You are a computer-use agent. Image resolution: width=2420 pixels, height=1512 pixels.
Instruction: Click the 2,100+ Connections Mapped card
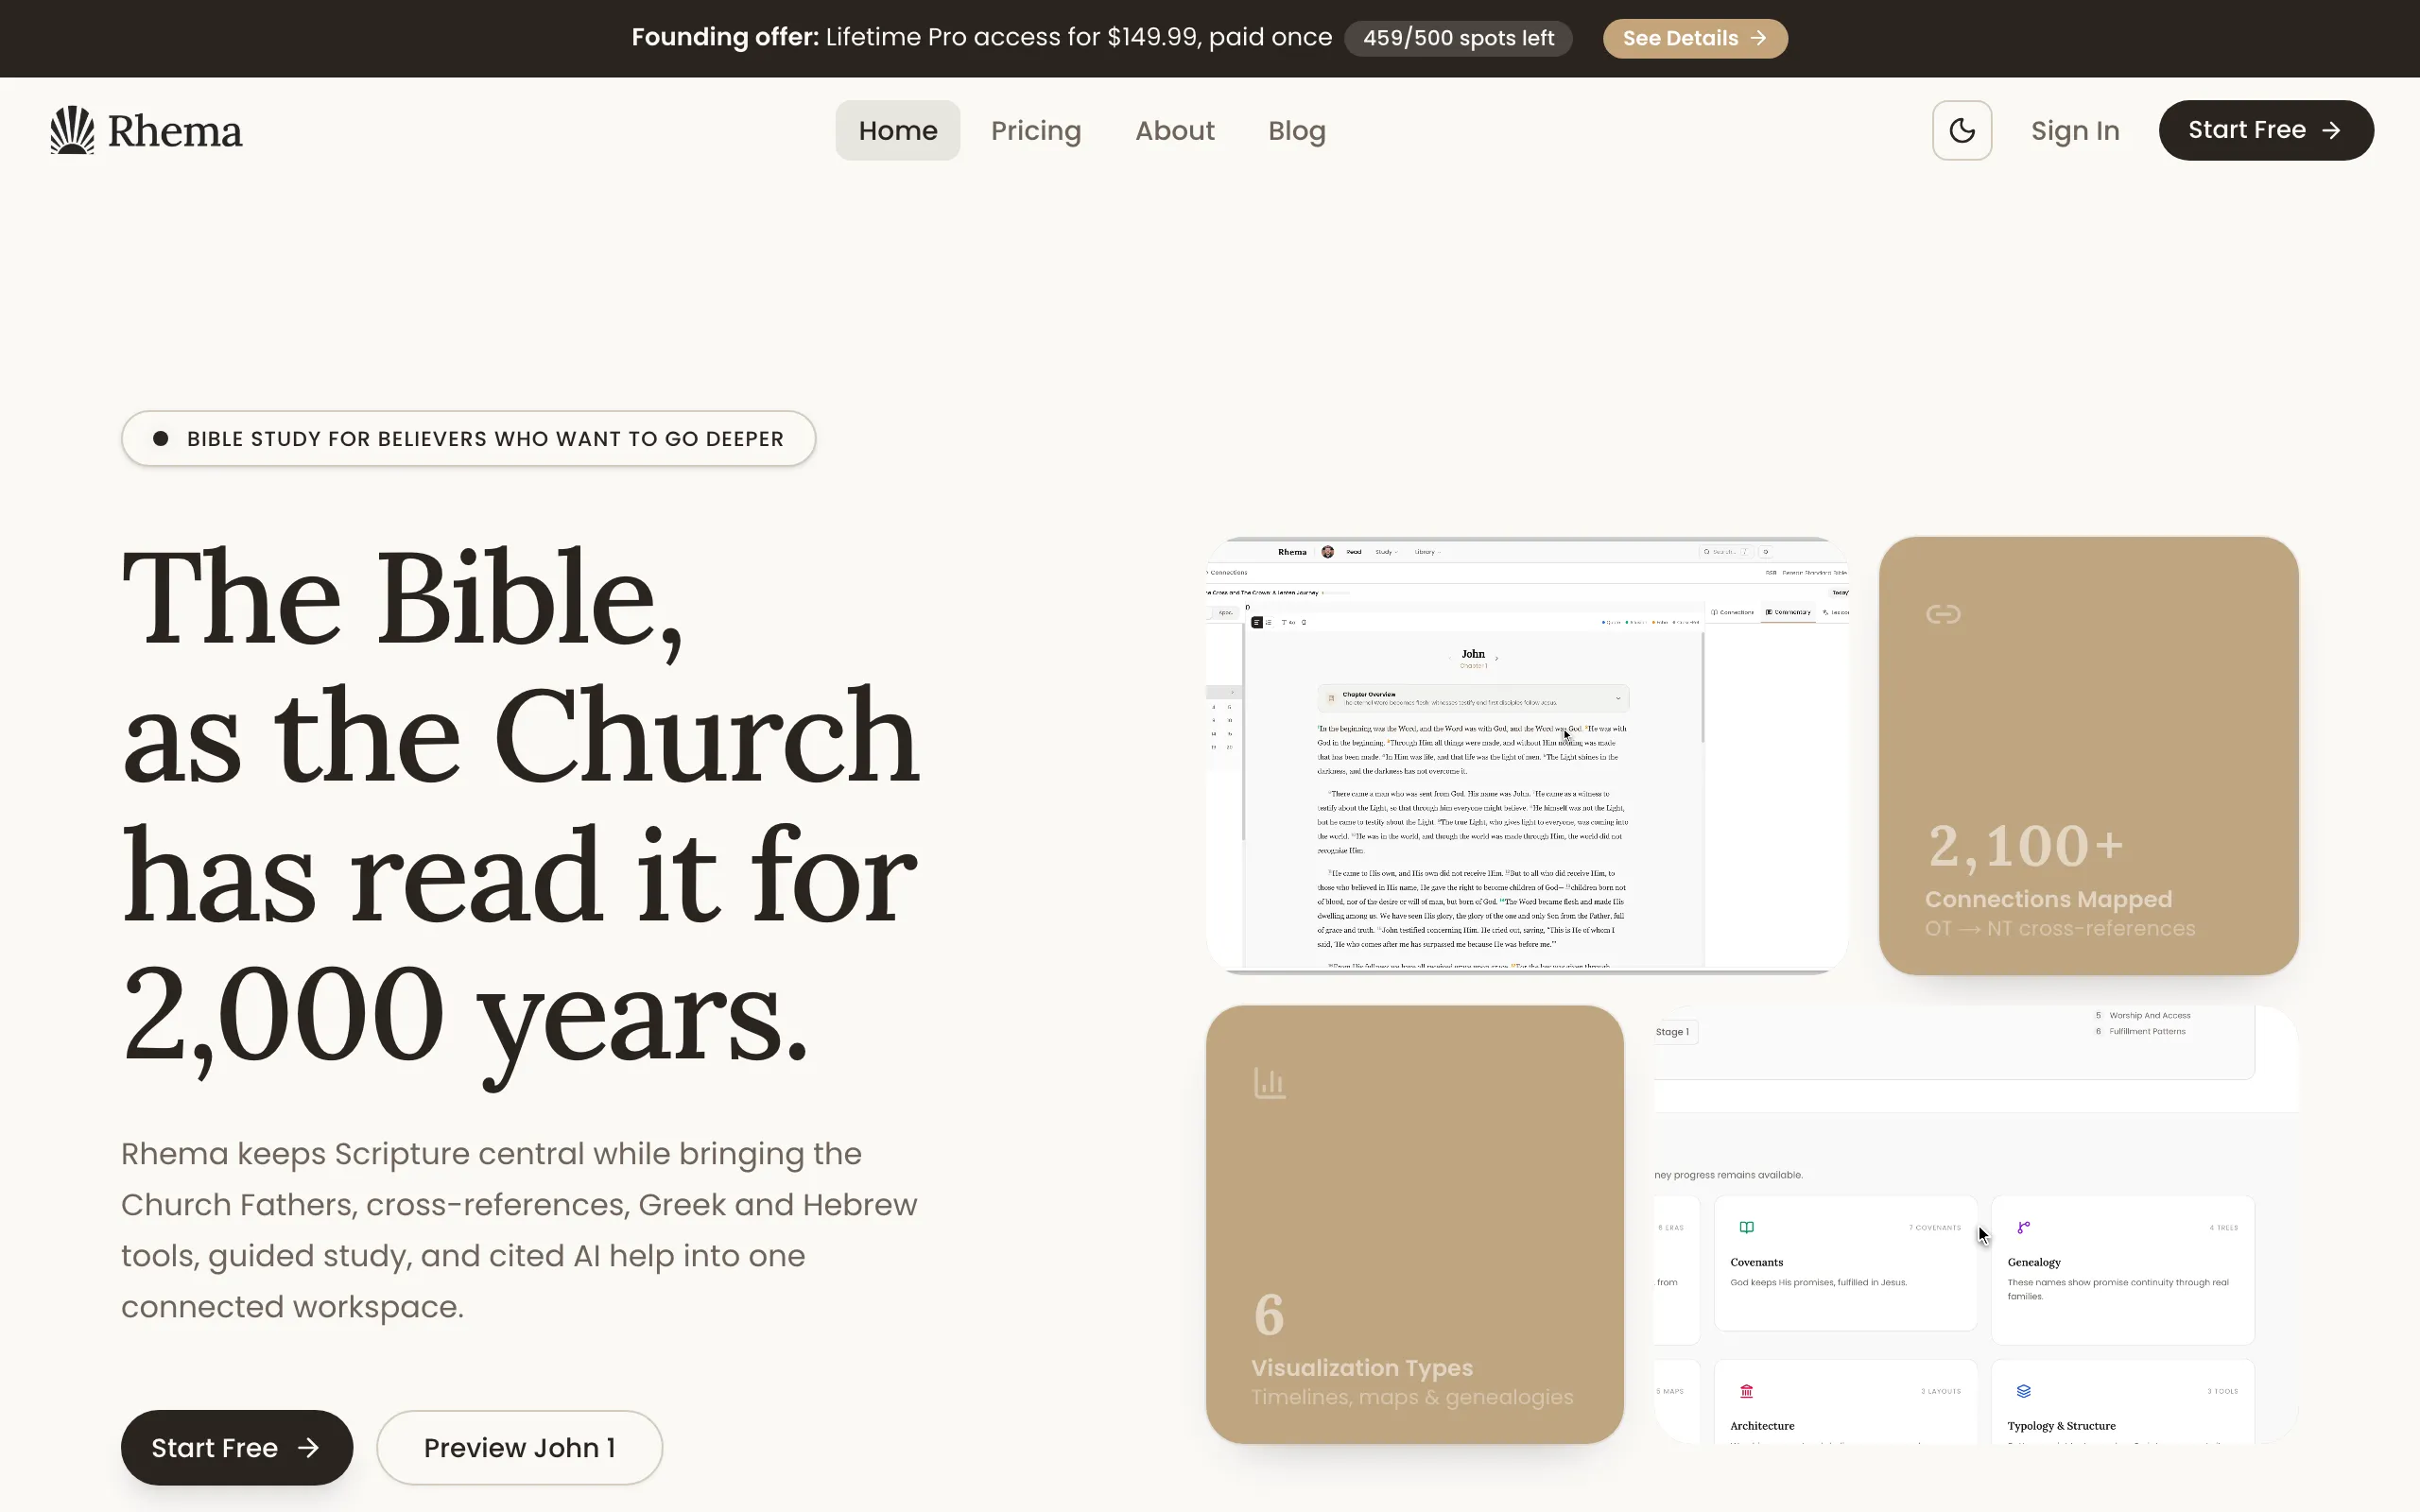(2088, 755)
